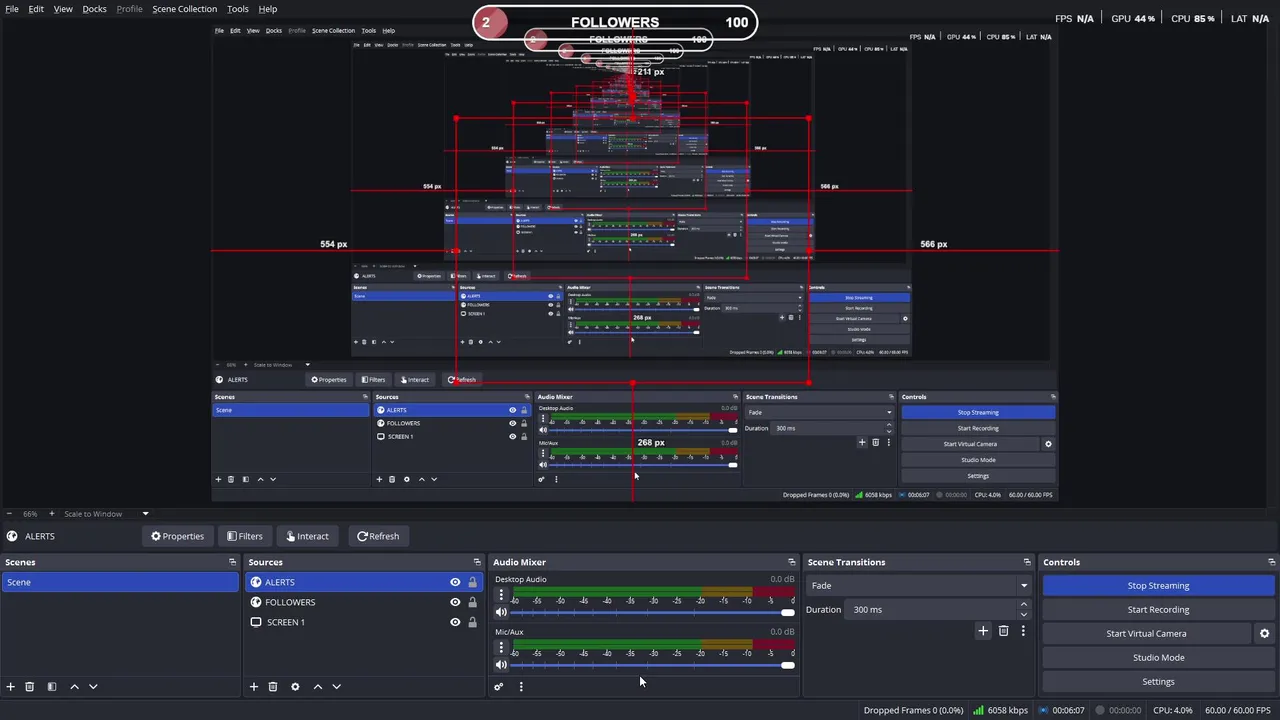
Task: Enable Studio Mode
Action: coord(1158,658)
